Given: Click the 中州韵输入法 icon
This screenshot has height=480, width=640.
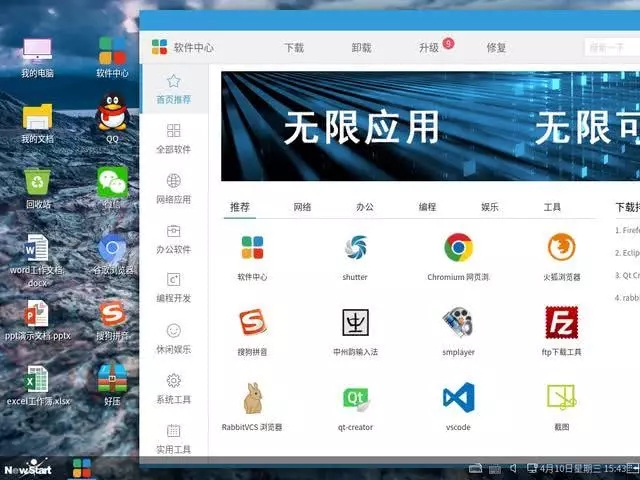Looking at the screenshot, I should (356, 322).
